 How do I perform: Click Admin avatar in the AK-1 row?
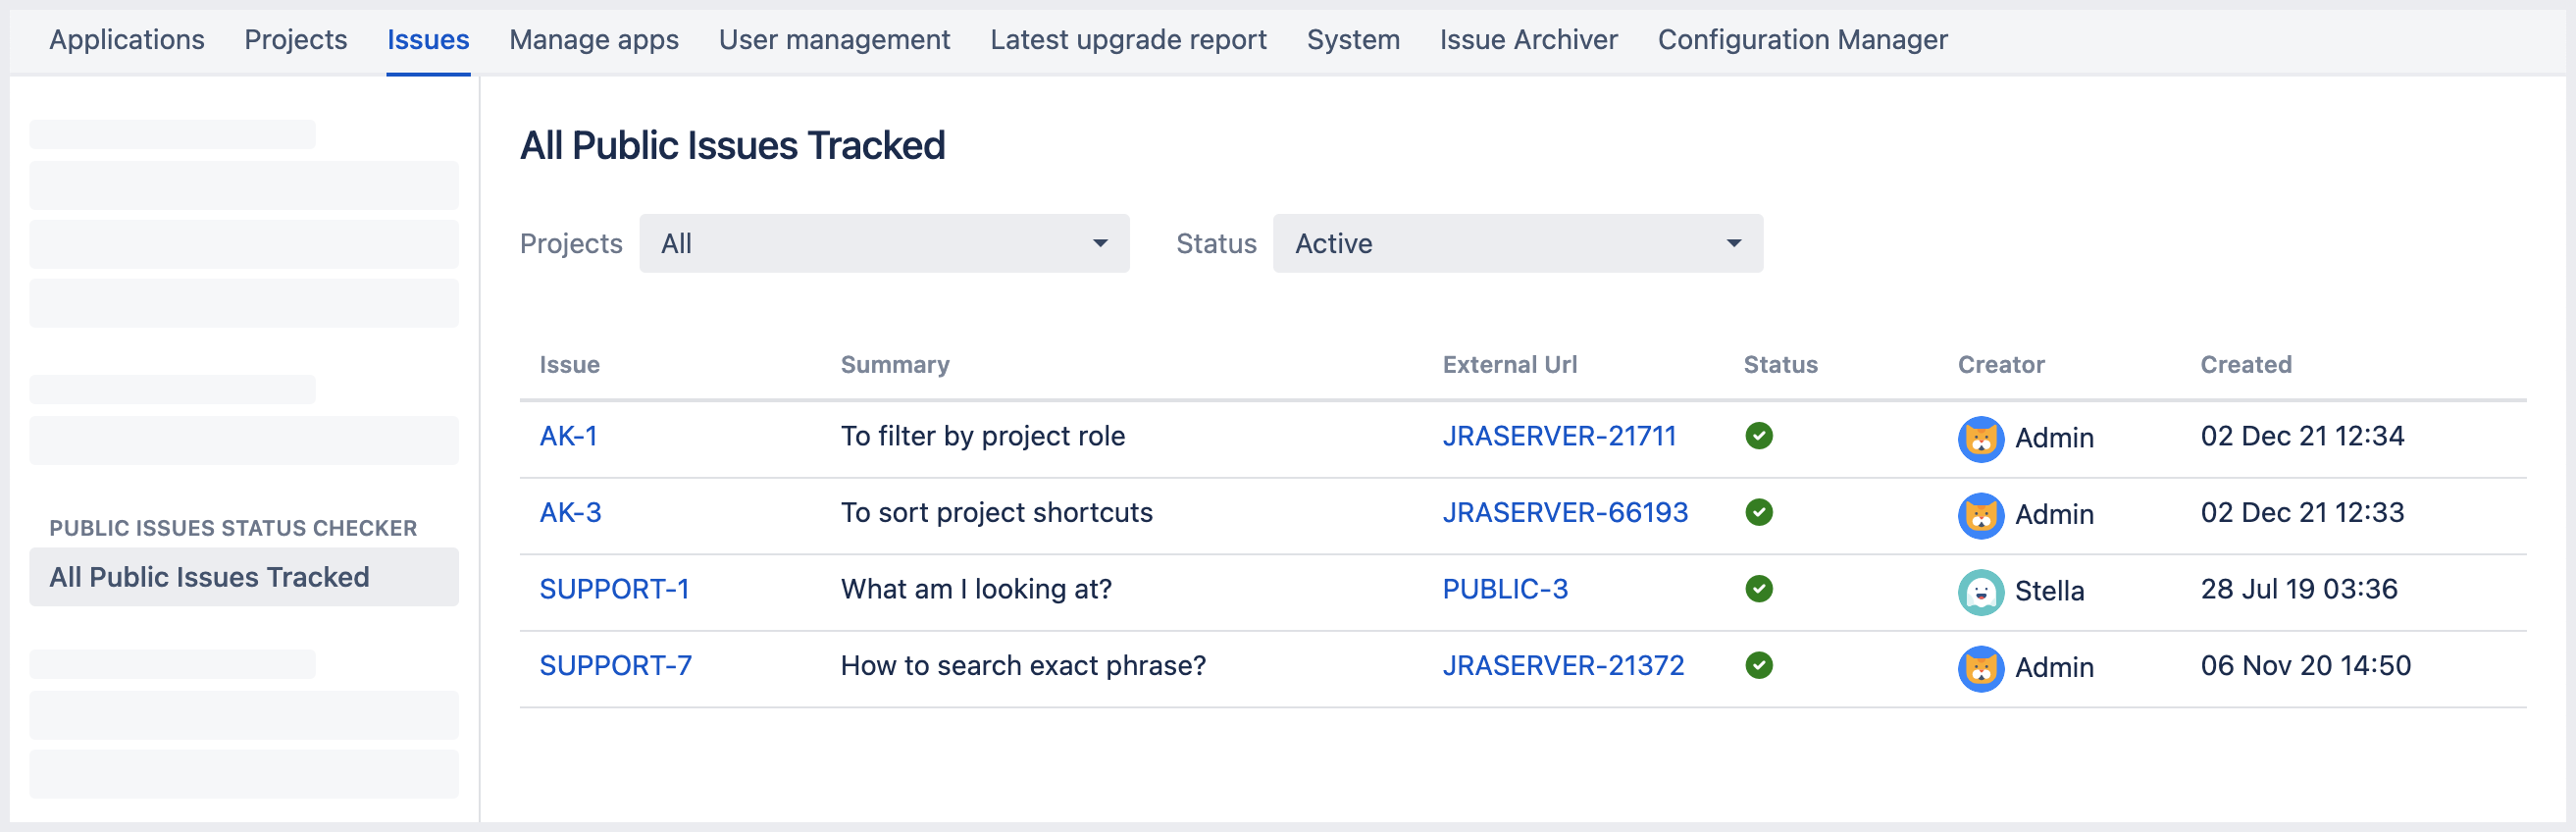[1979, 439]
